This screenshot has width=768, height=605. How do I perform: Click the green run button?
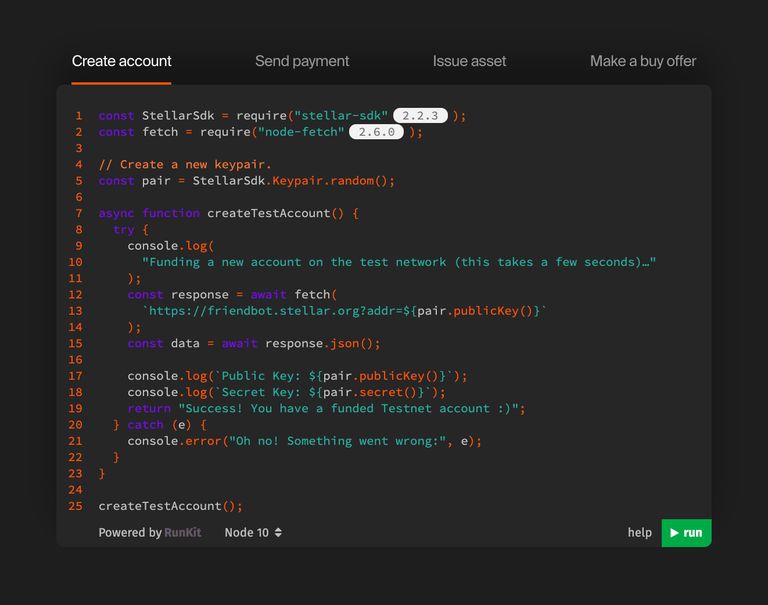686,533
